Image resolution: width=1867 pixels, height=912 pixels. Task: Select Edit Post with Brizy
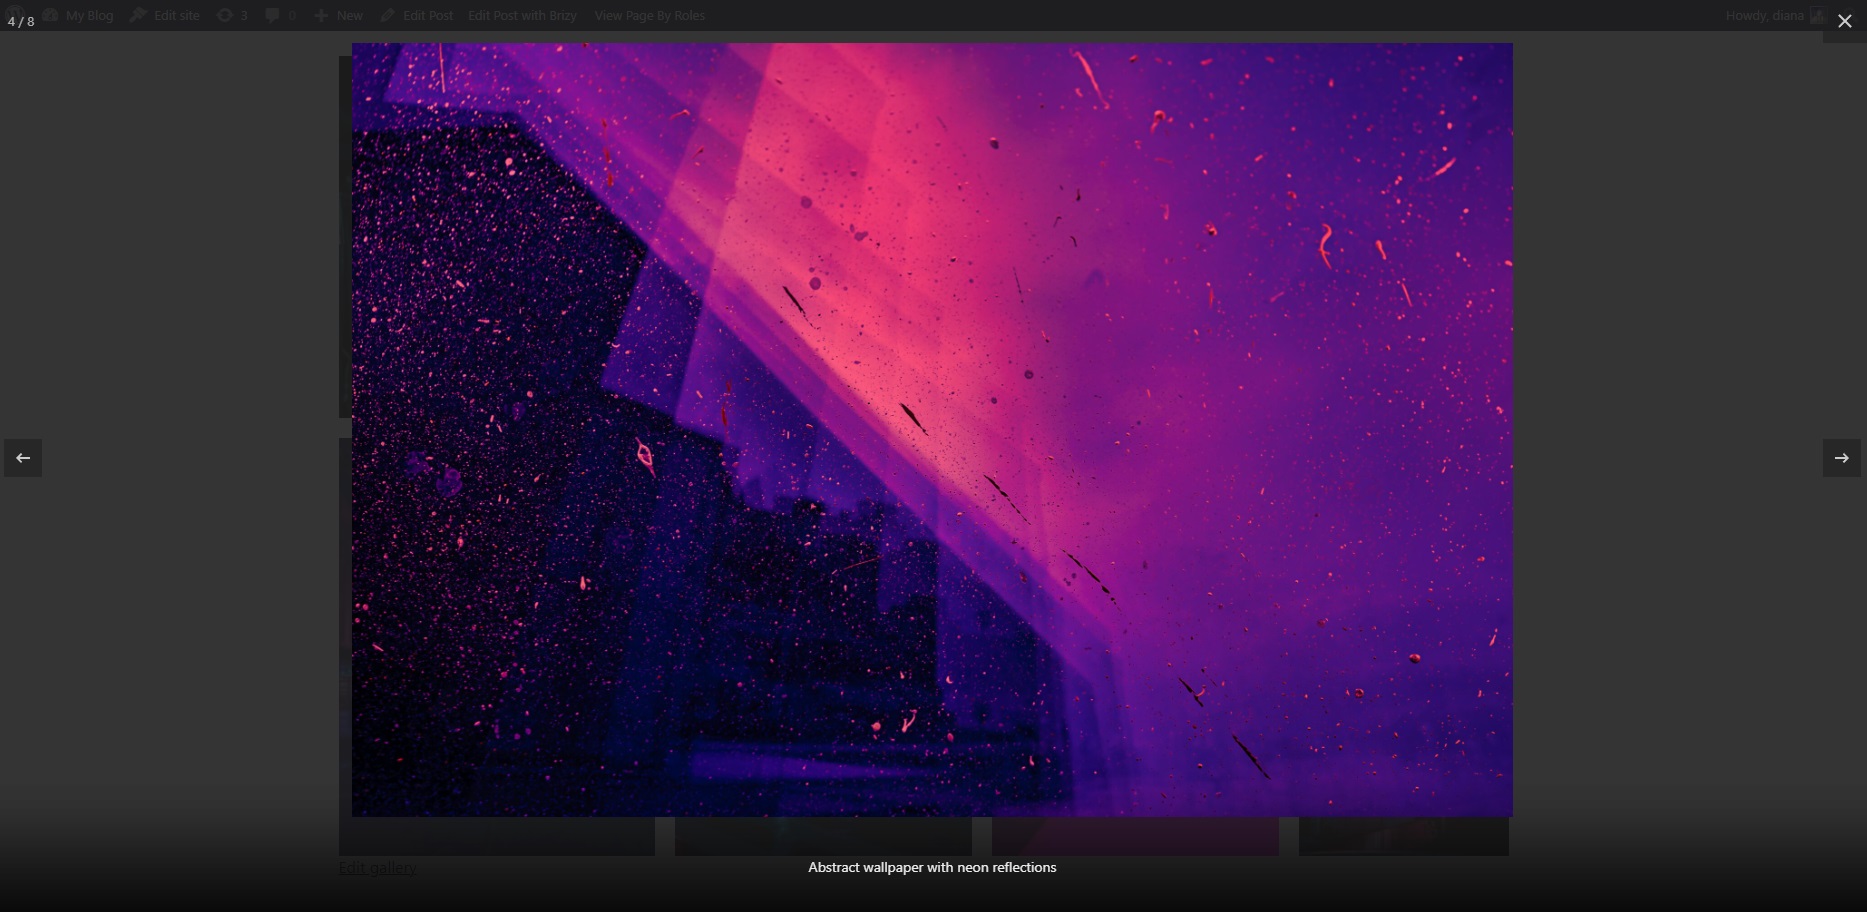click(x=522, y=15)
